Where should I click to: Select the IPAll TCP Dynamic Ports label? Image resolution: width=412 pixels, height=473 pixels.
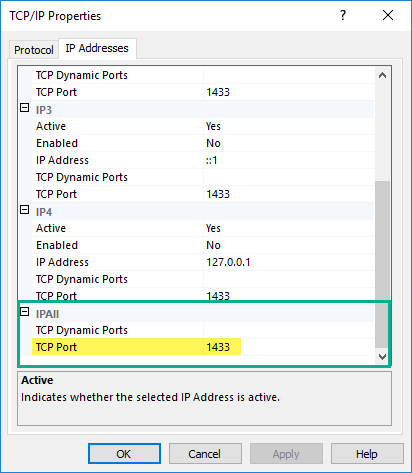pos(82,330)
